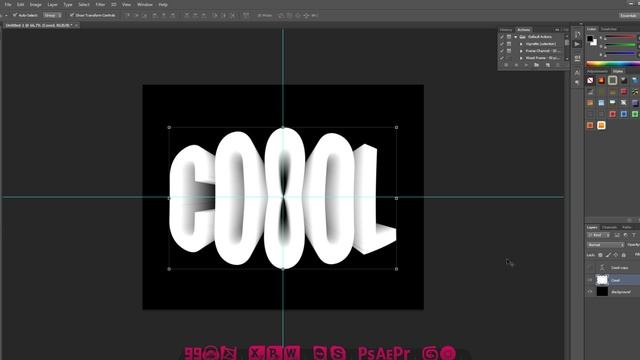Click Record button in Actions panel

(516, 65)
